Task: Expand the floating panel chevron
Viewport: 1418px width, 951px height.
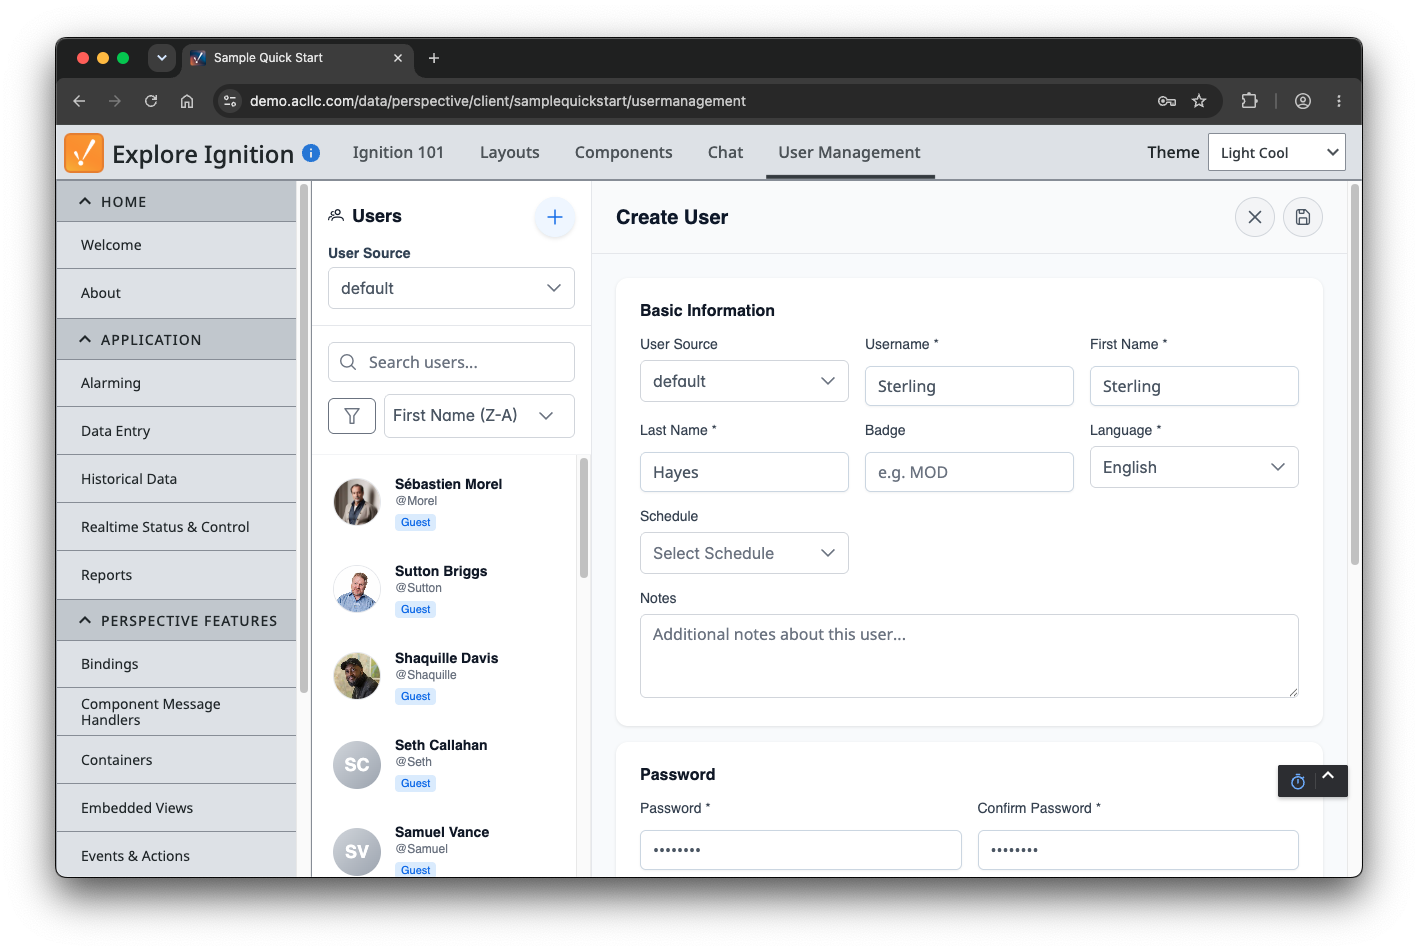Action: pos(1328,776)
